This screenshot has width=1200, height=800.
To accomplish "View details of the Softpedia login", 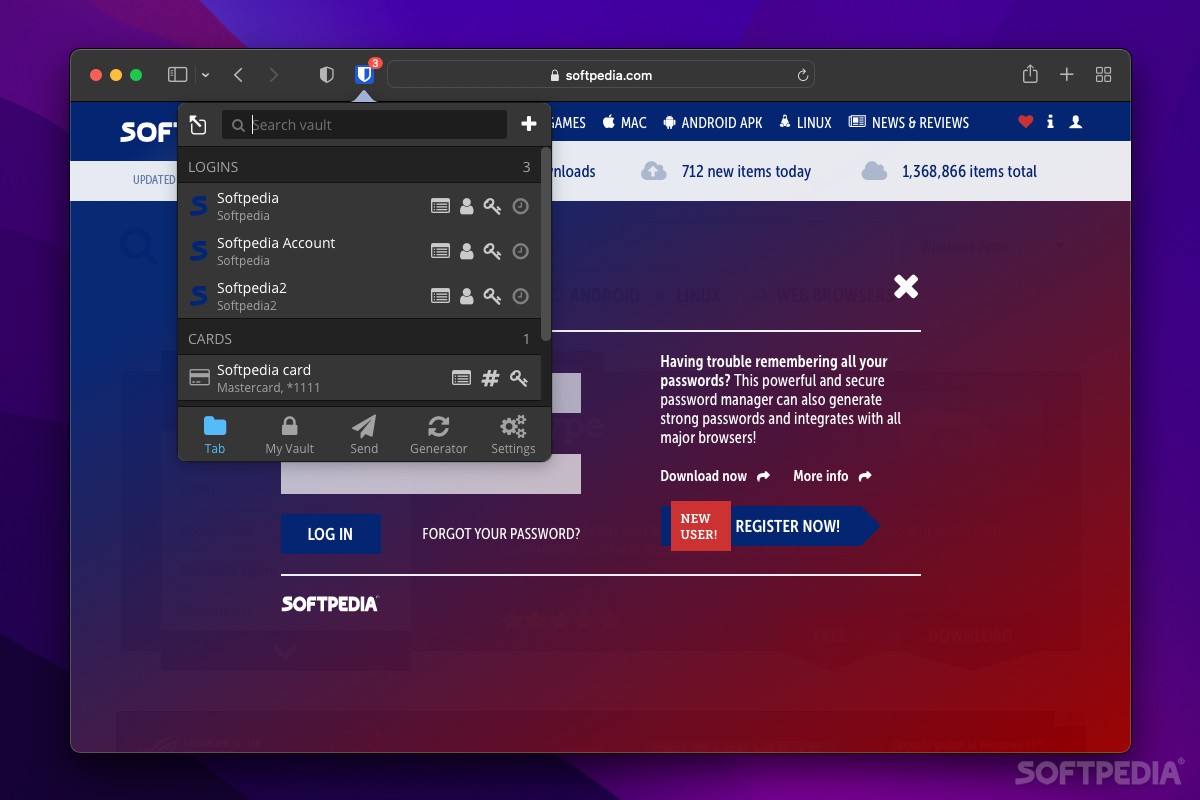I will coord(440,206).
